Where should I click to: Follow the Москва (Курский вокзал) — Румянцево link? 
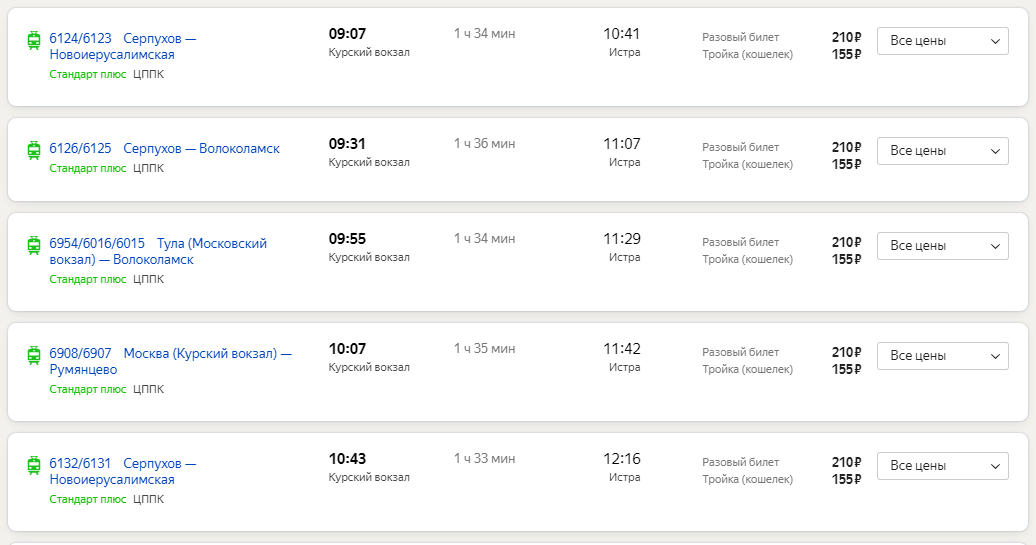[x=170, y=361]
